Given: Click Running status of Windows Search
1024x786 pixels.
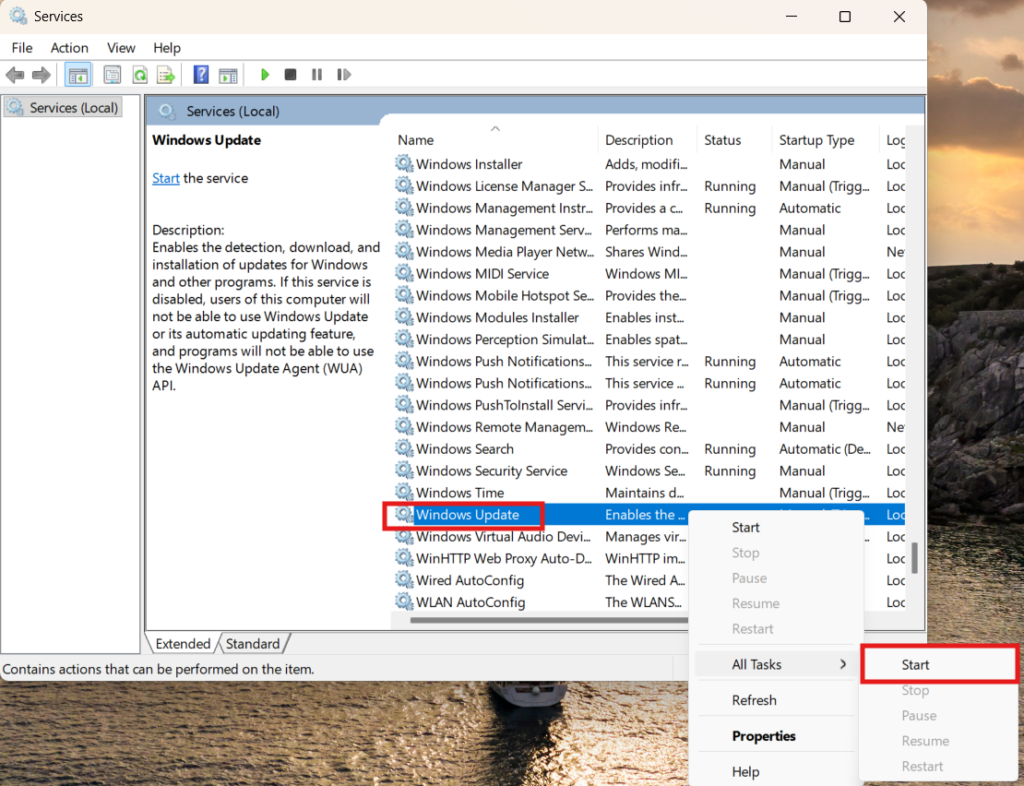Looking at the screenshot, I should tap(729, 448).
